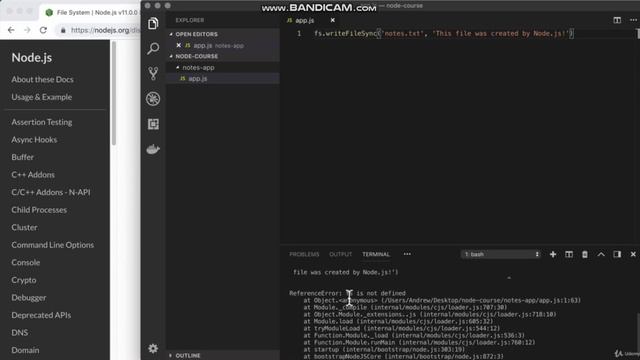
Task: Open Command Line Options docs link
Action: (53, 245)
